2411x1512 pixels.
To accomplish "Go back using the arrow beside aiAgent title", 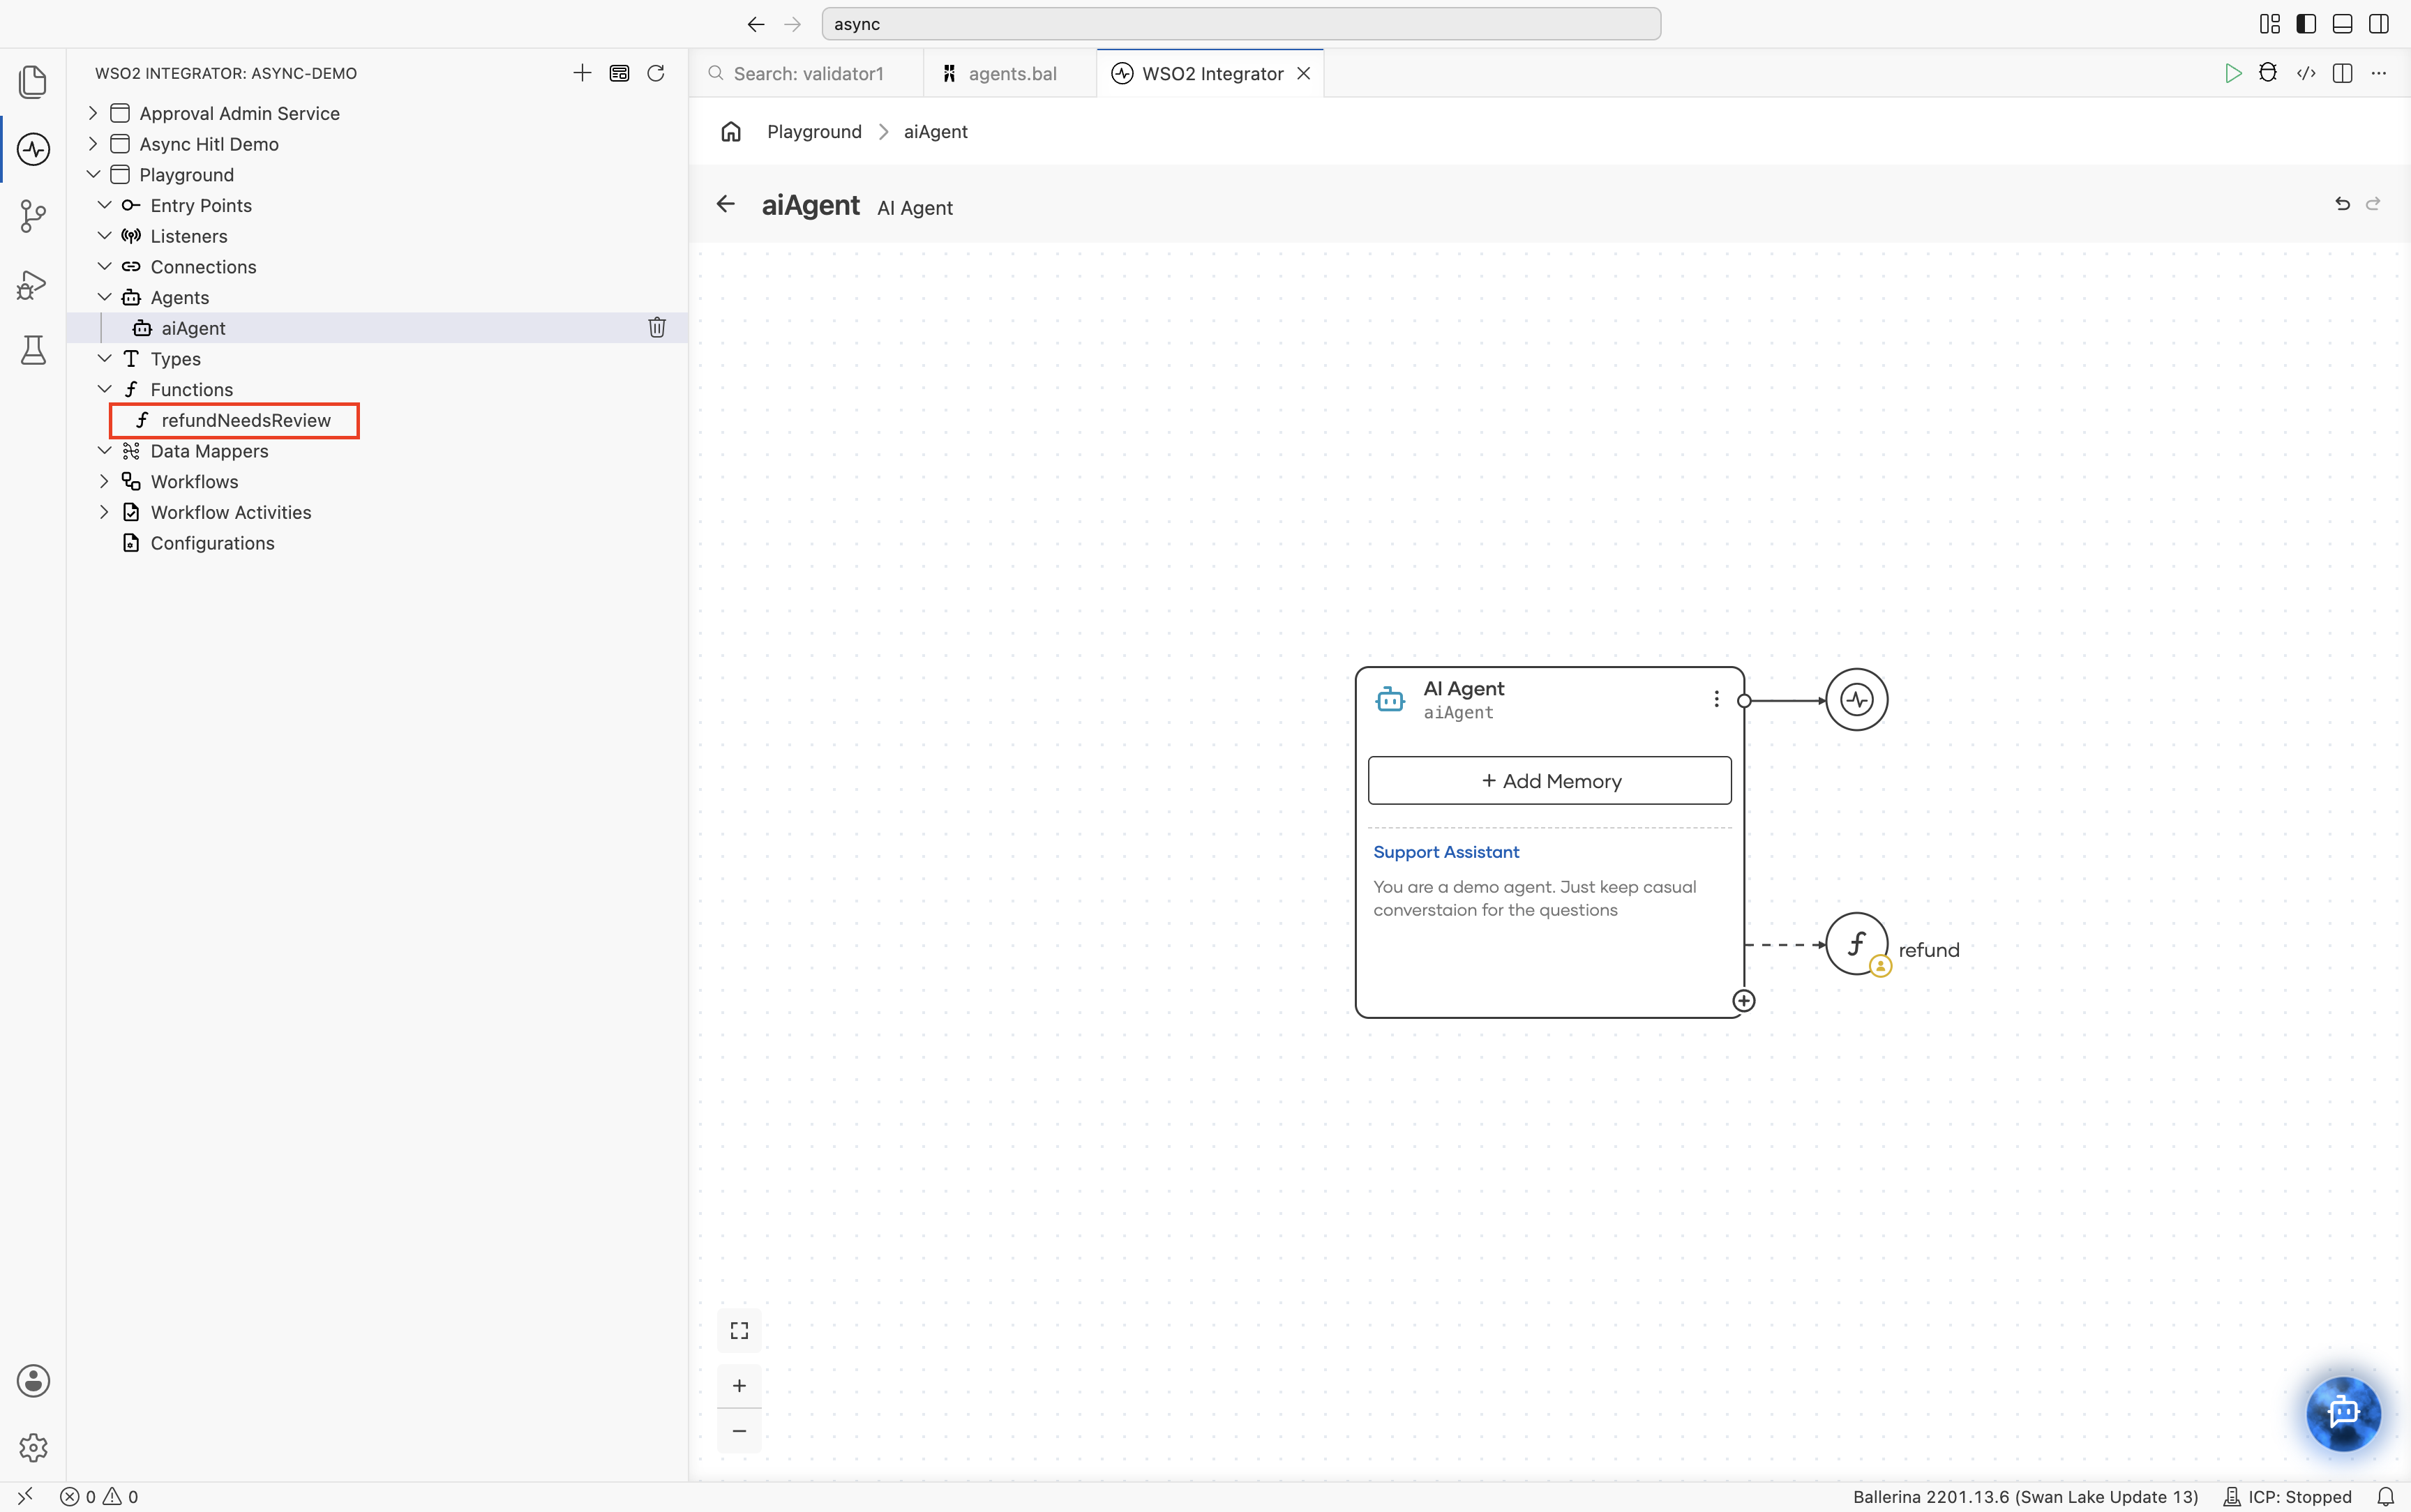I will point(726,204).
